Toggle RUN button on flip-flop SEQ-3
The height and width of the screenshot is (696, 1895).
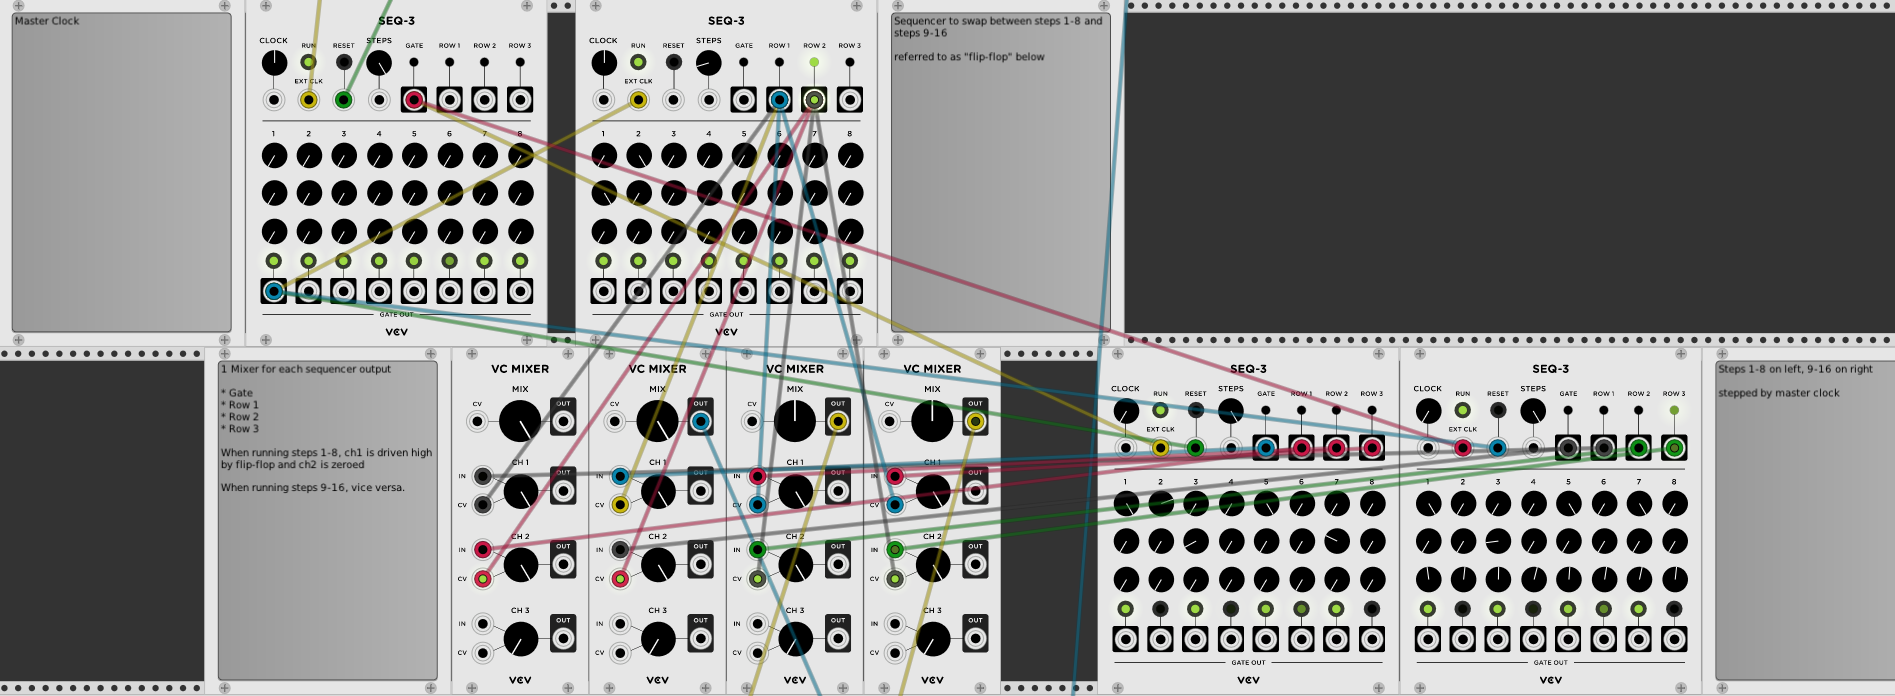tap(638, 62)
